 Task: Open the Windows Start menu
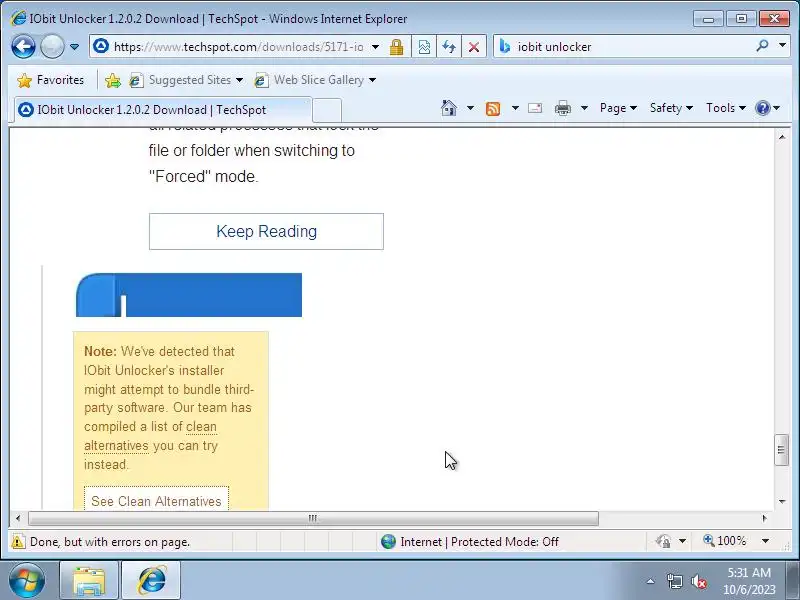tap(27, 581)
